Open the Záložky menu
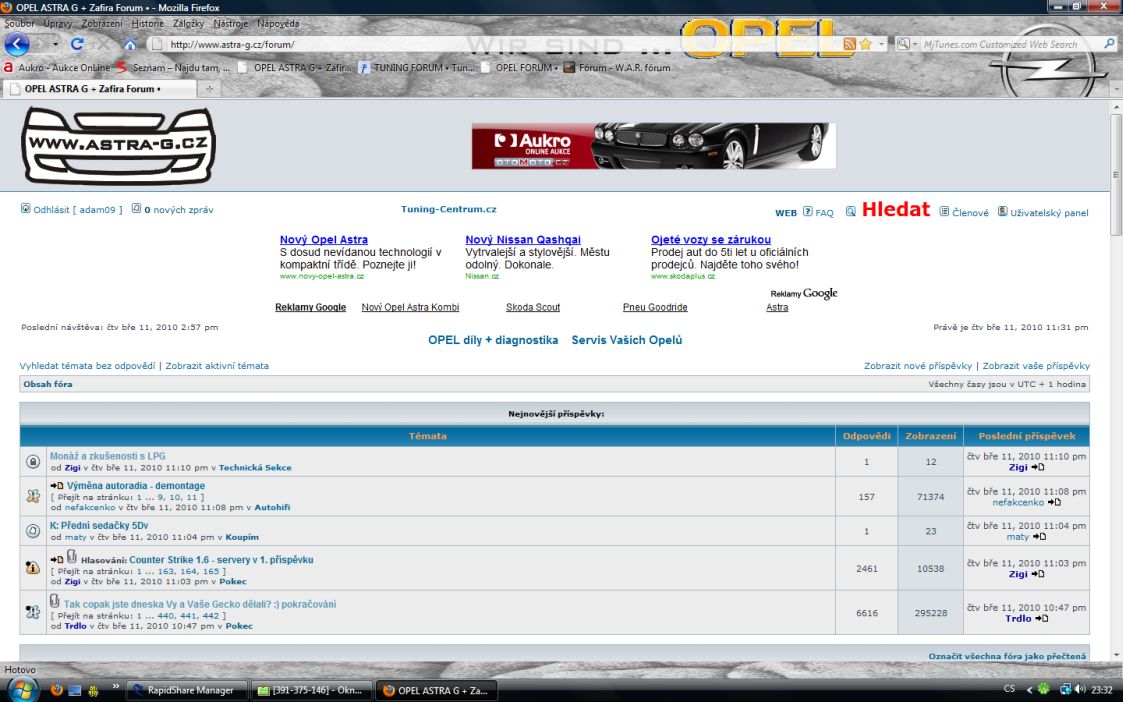Screen dimensions: 1123x702 click(x=190, y=23)
